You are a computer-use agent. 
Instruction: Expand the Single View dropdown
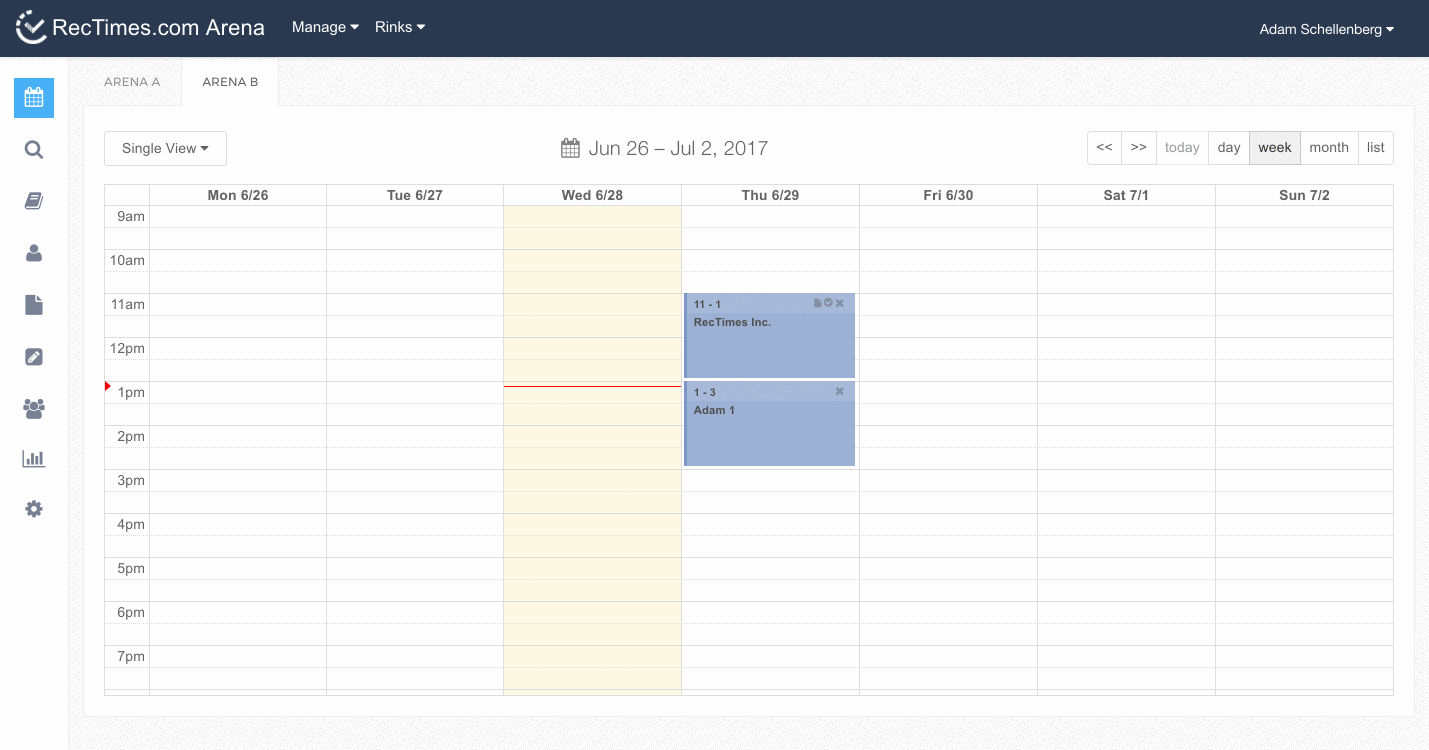(x=165, y=148)
